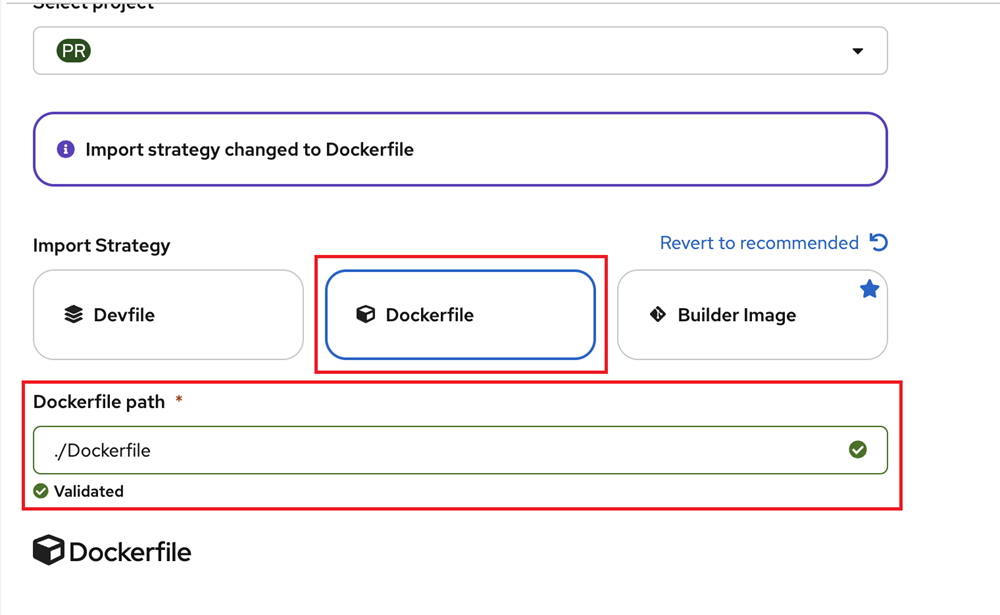Screen dimensions: 1000x615
Task: Click the Devfile stacked-layers icon
Action: pos(76,314)
